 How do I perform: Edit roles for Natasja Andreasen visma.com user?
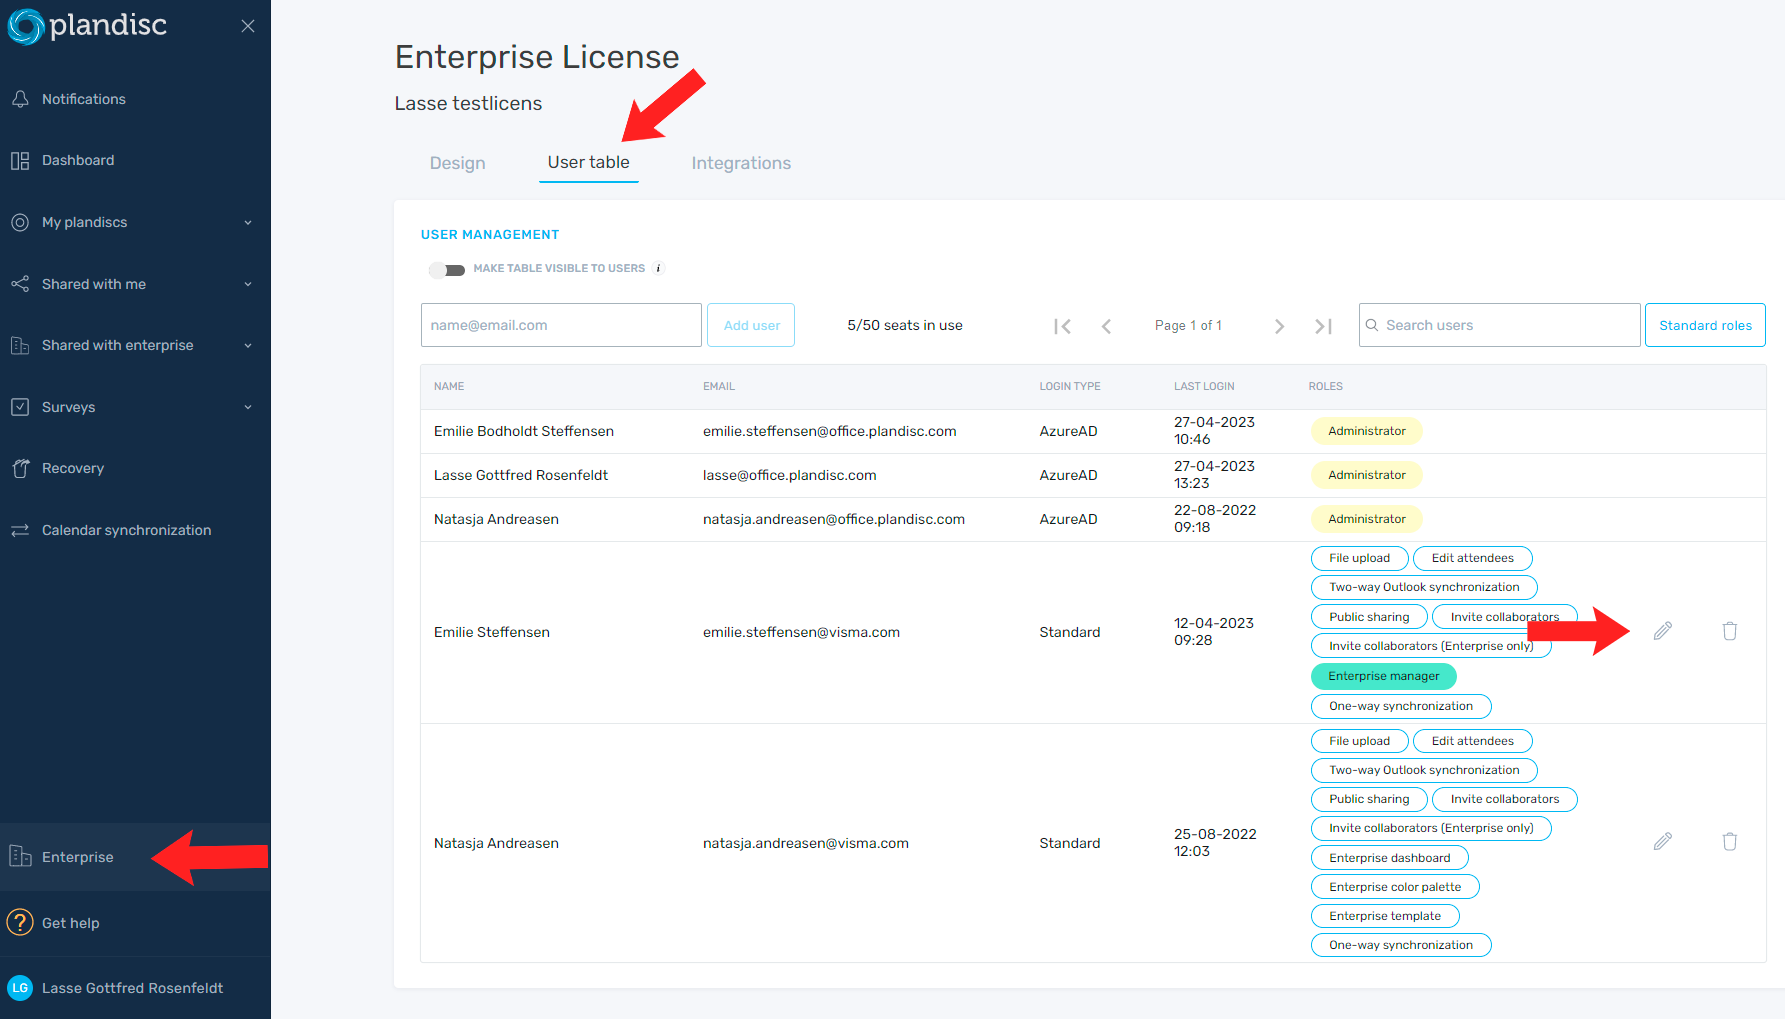1663,842
